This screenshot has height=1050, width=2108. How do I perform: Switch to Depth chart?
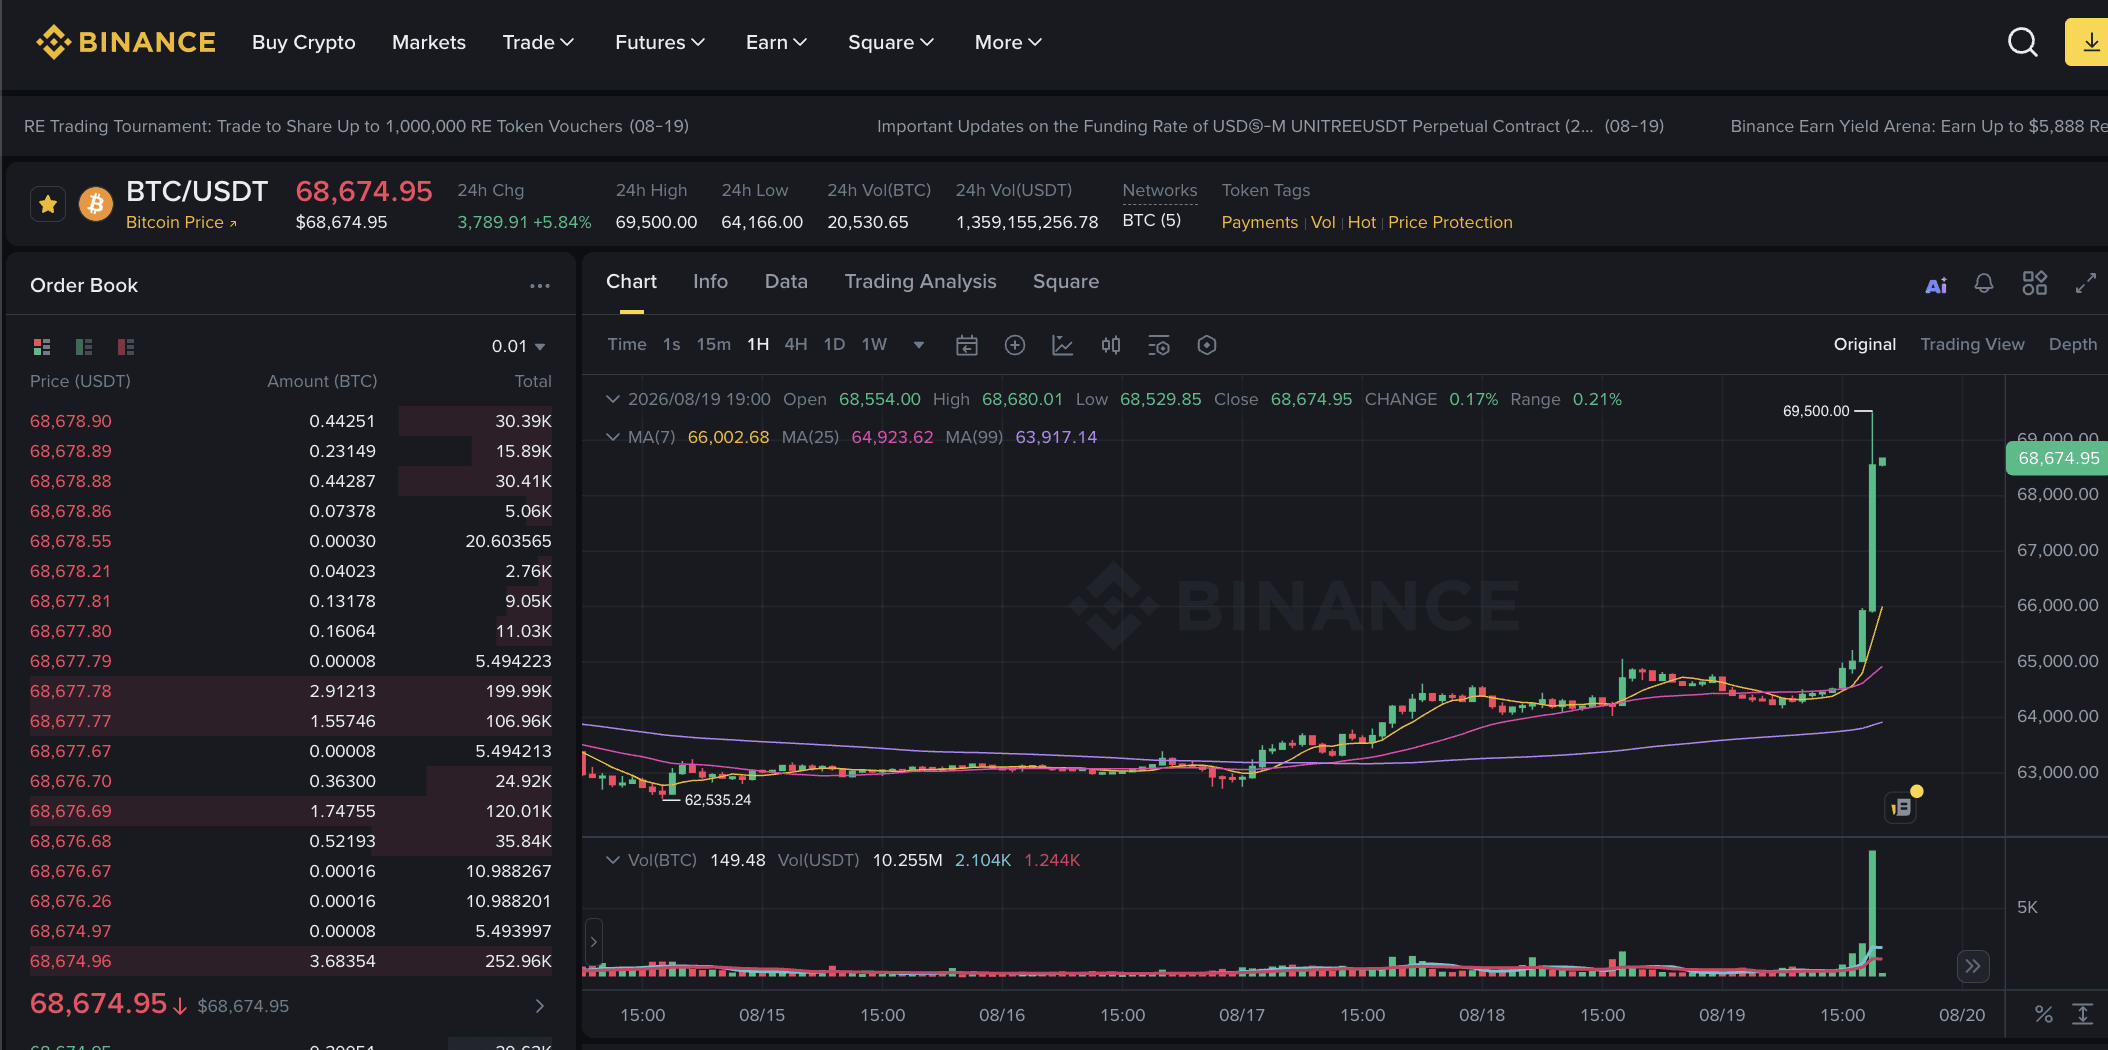[x=2073, y=344]
